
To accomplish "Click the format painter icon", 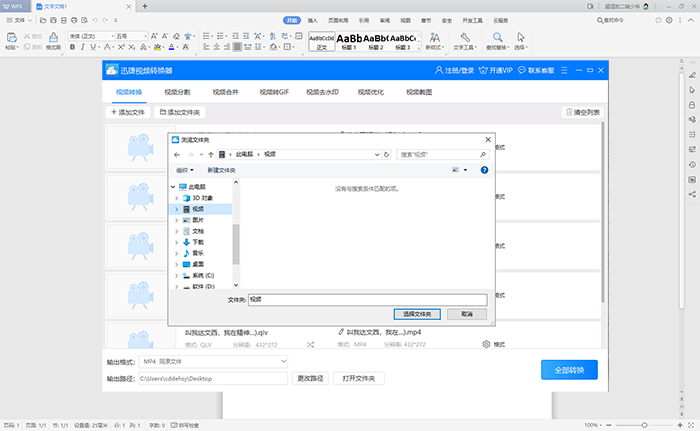I will tap(53, 37).
